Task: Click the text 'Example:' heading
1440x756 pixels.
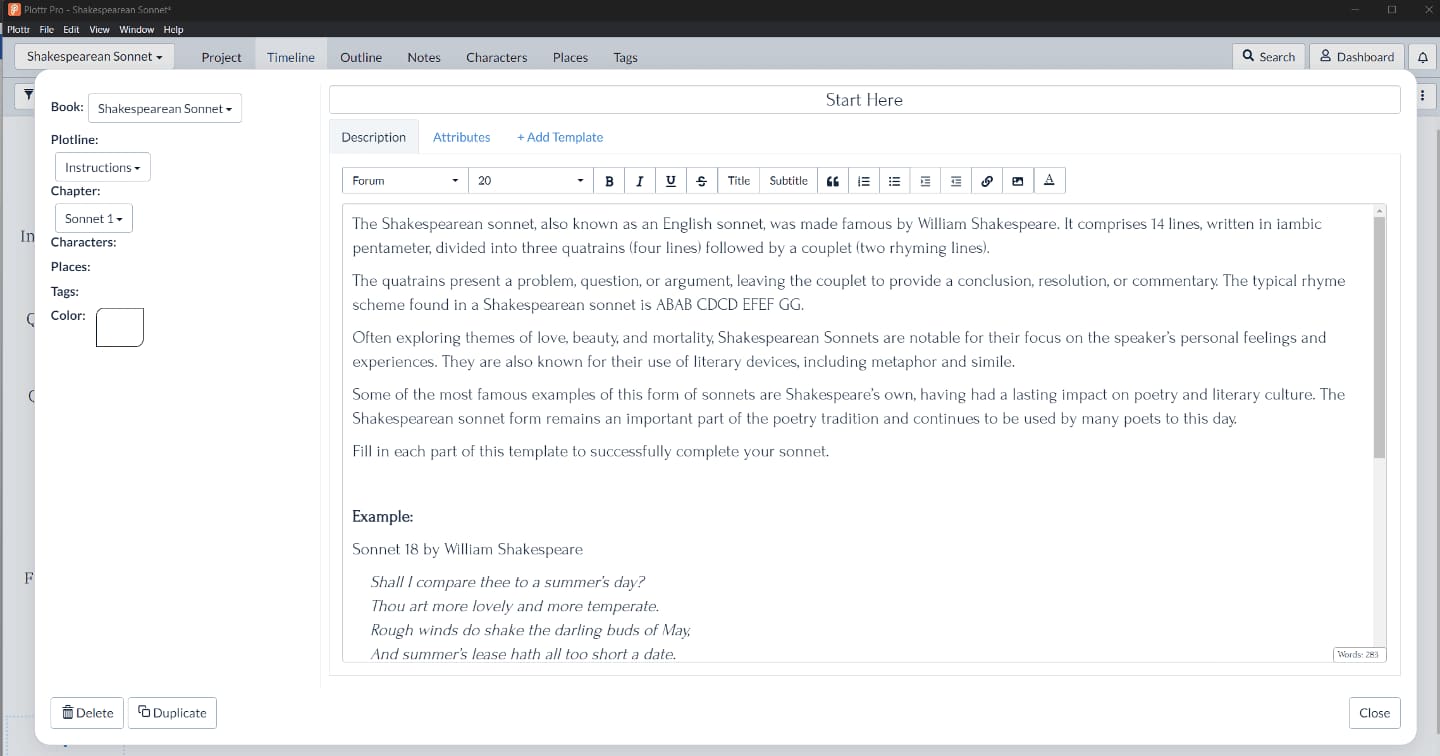Action: point(382,517)
